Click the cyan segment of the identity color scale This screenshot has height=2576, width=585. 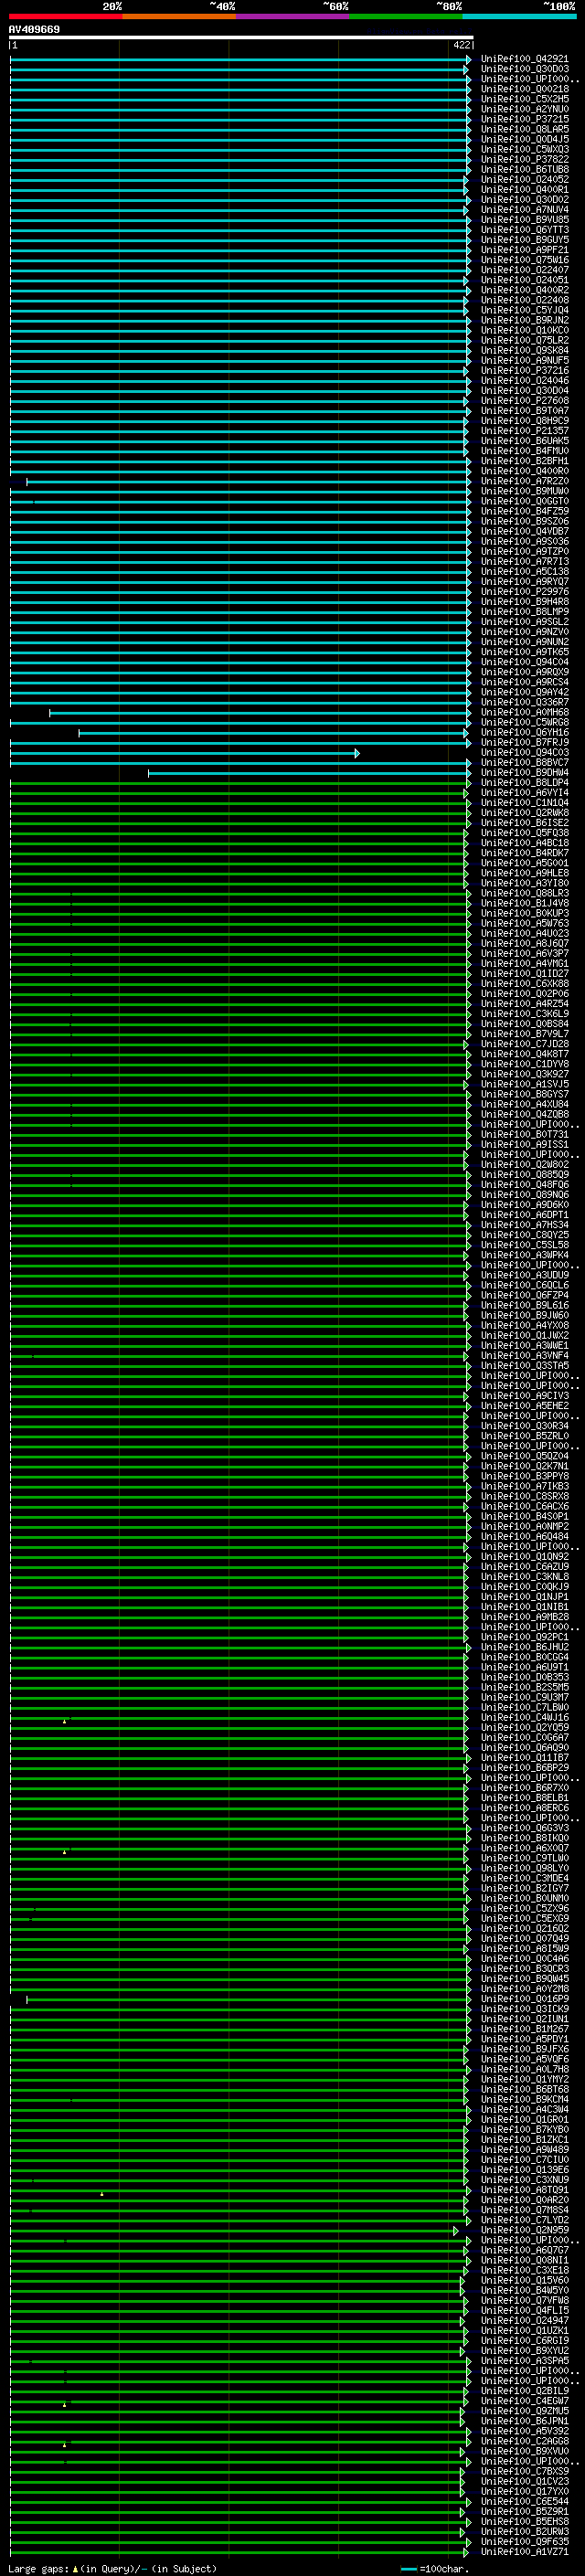pyautogui.click(x=519, y=16)
